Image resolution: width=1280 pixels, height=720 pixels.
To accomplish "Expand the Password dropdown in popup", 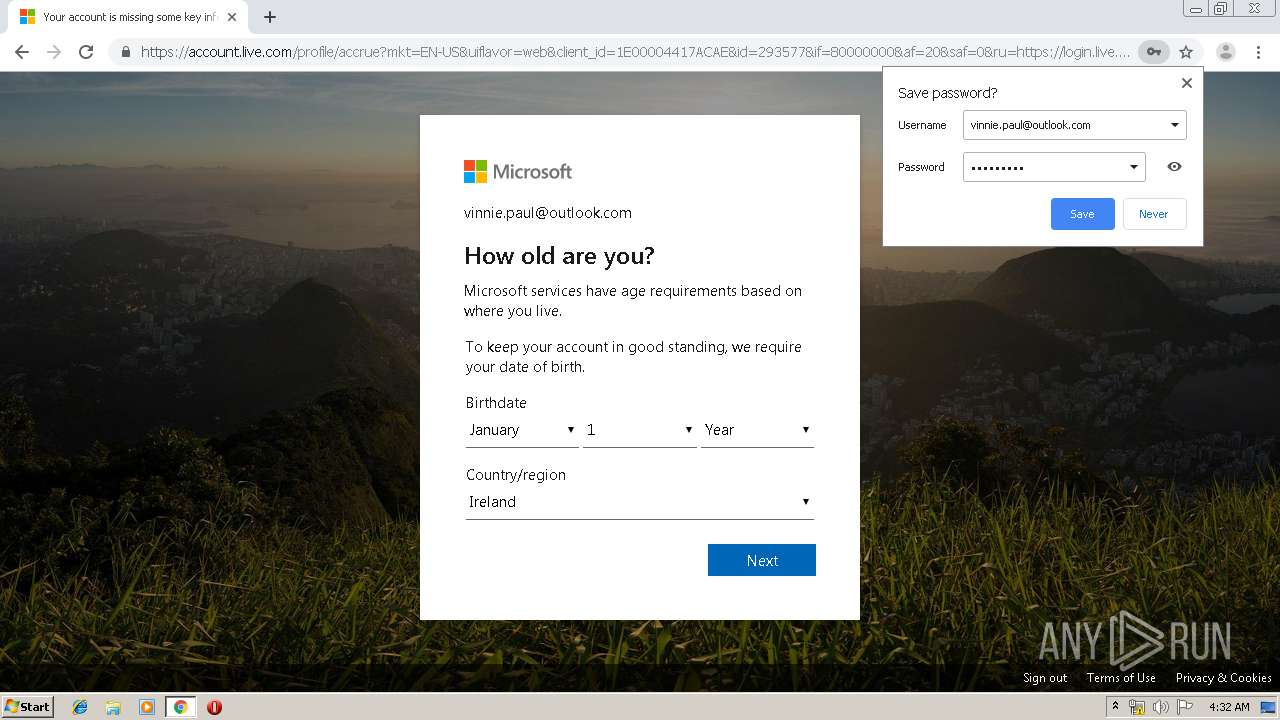I will [x=1134, y=167].
